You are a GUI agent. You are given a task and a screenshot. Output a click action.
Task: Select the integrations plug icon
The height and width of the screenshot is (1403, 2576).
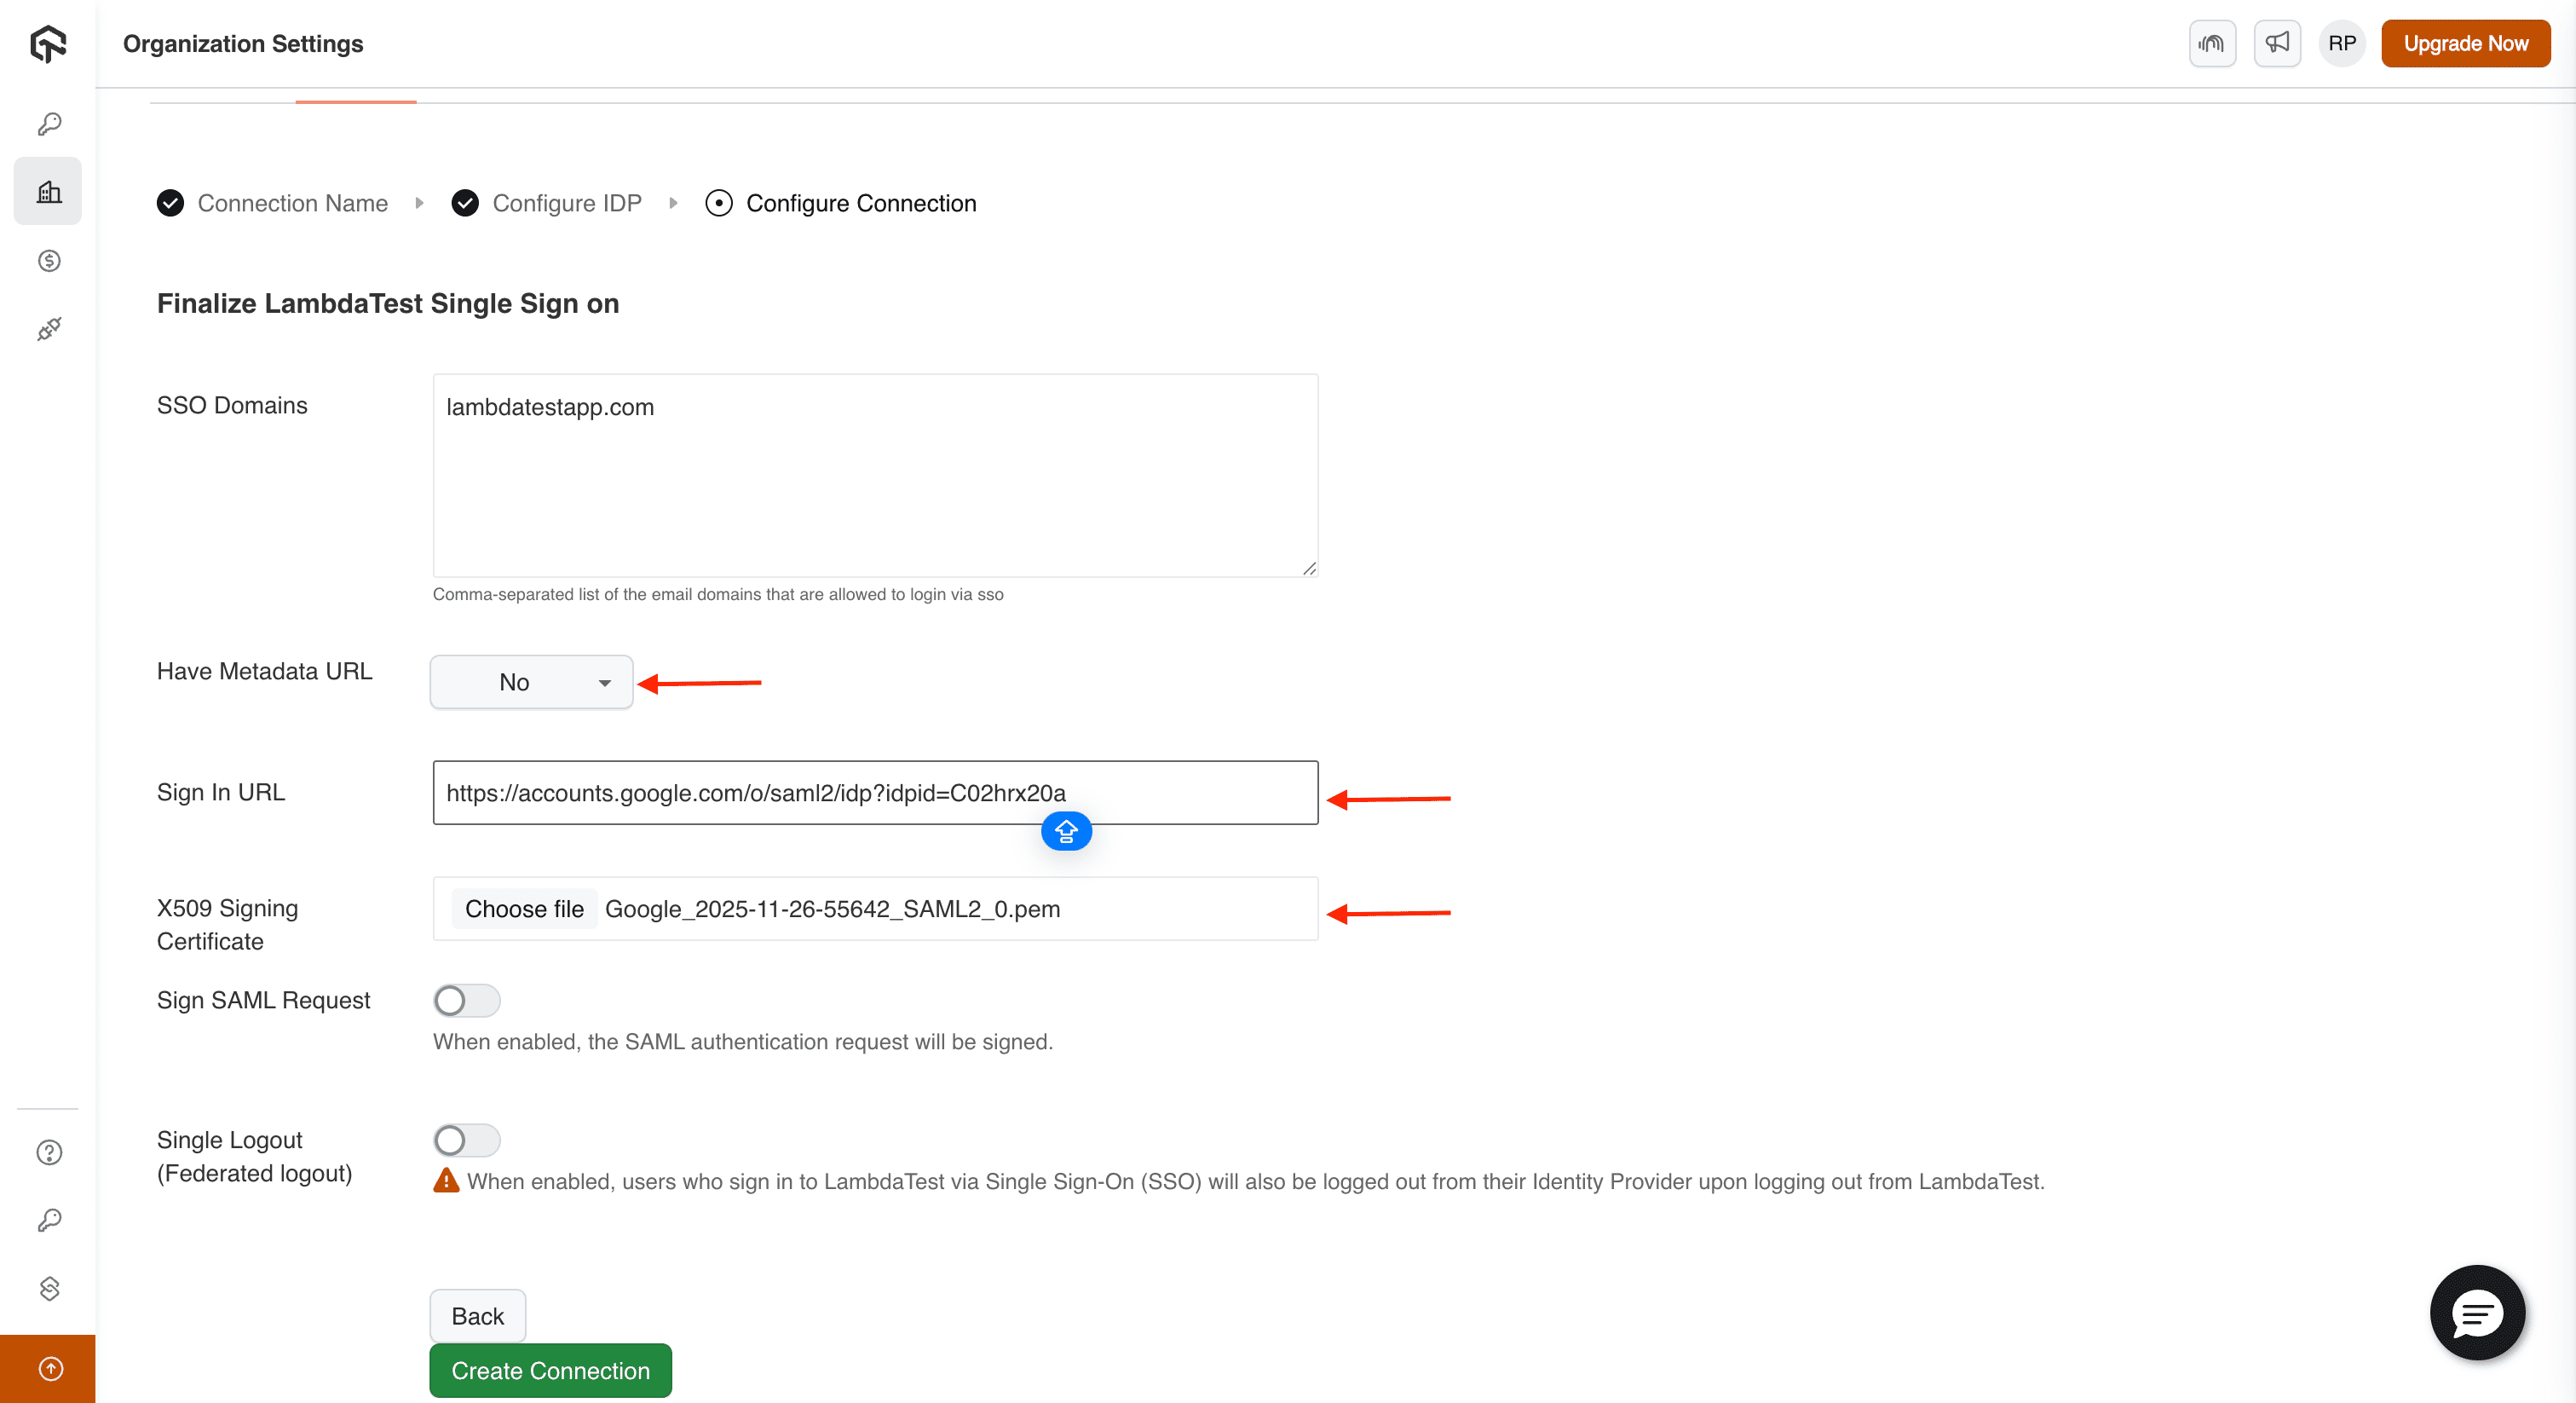(x=48, y=328)
